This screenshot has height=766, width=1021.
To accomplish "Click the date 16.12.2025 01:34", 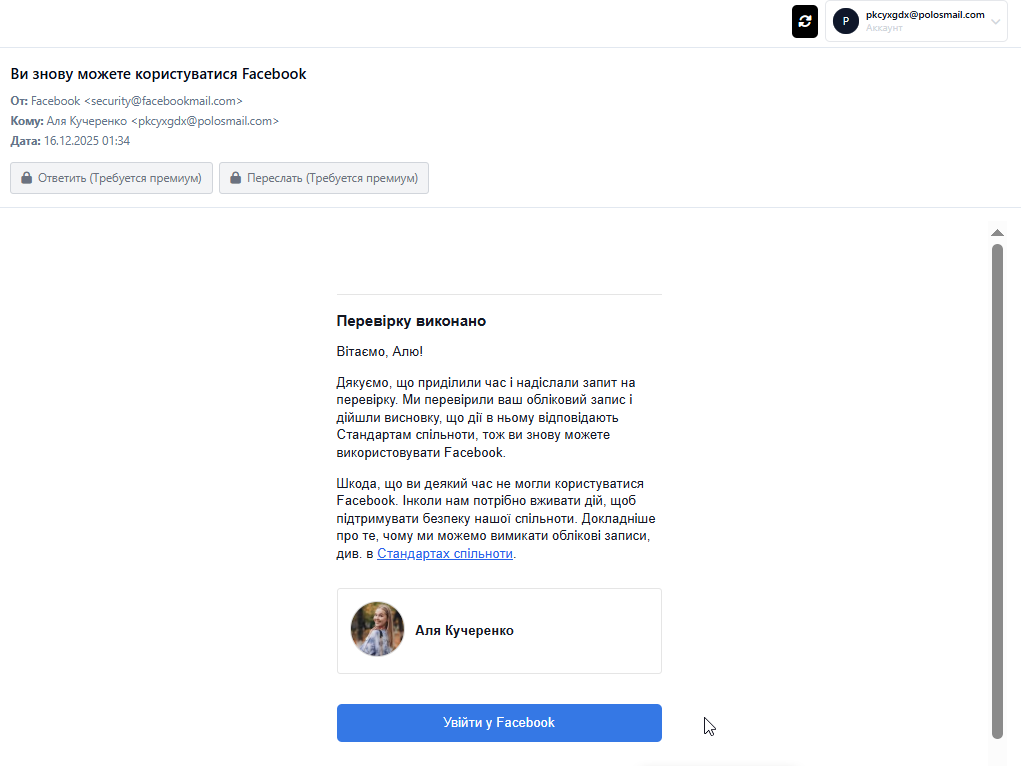I will click(86, 141).
